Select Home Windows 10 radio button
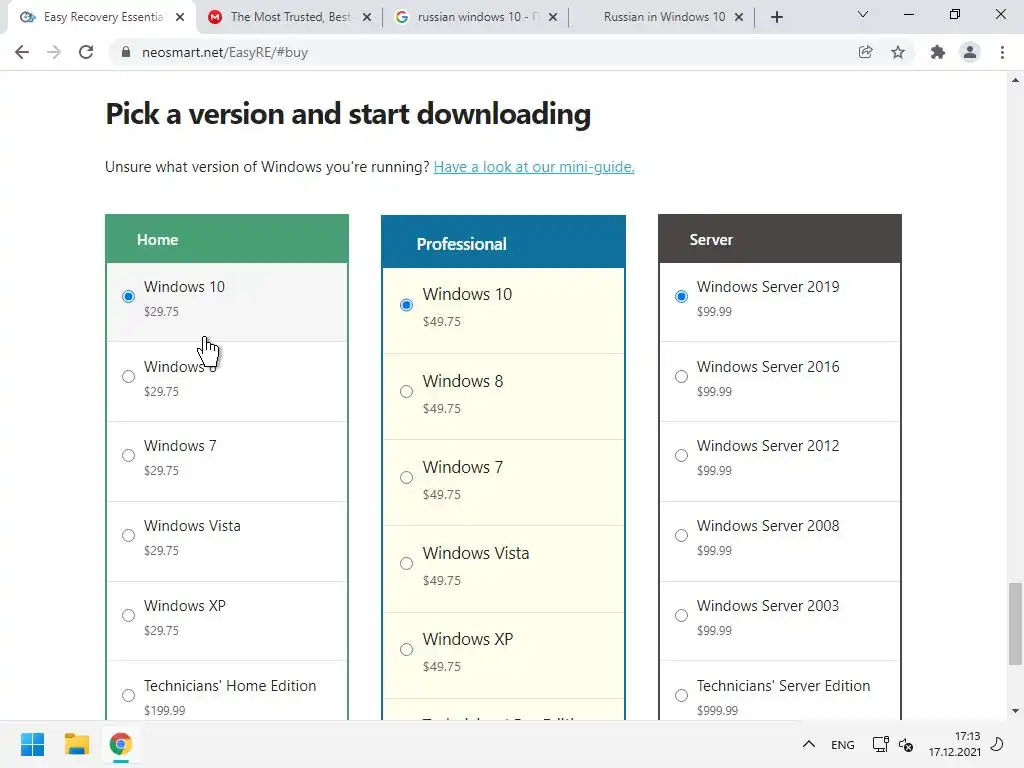The width and height of the screenshot is (1024, 768). 129,296
